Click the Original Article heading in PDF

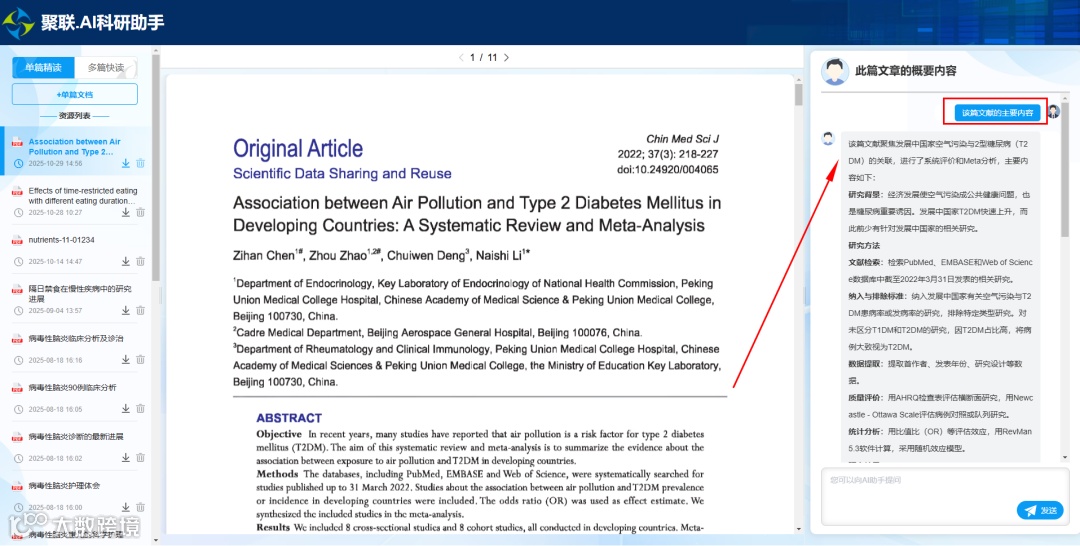298,148
